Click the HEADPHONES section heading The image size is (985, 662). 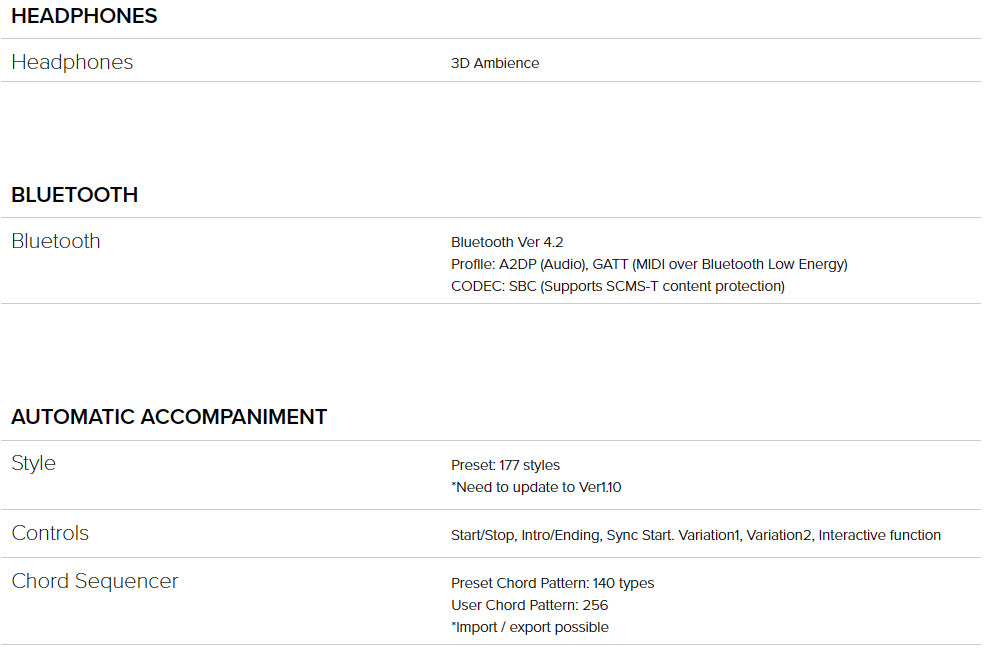[x=84, y=16]
